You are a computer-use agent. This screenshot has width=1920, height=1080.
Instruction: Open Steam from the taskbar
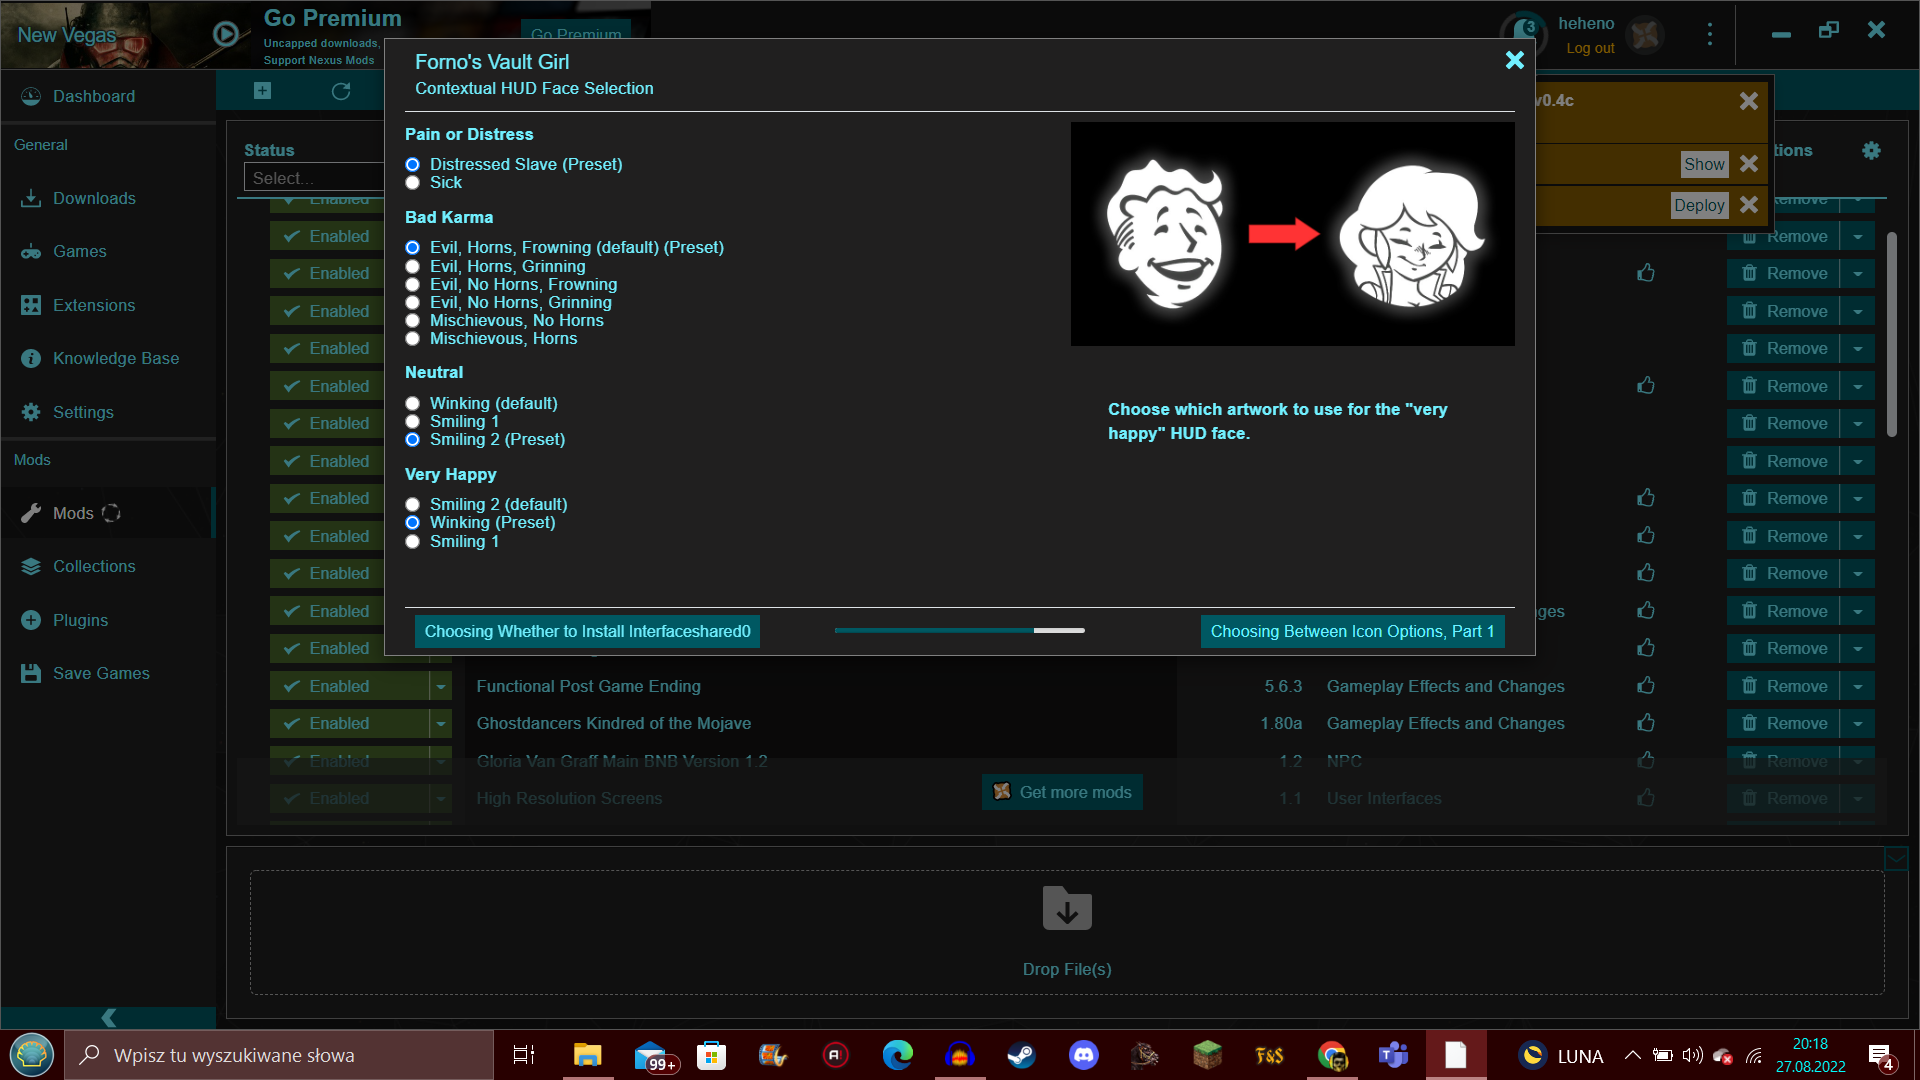[1021, 1055]
